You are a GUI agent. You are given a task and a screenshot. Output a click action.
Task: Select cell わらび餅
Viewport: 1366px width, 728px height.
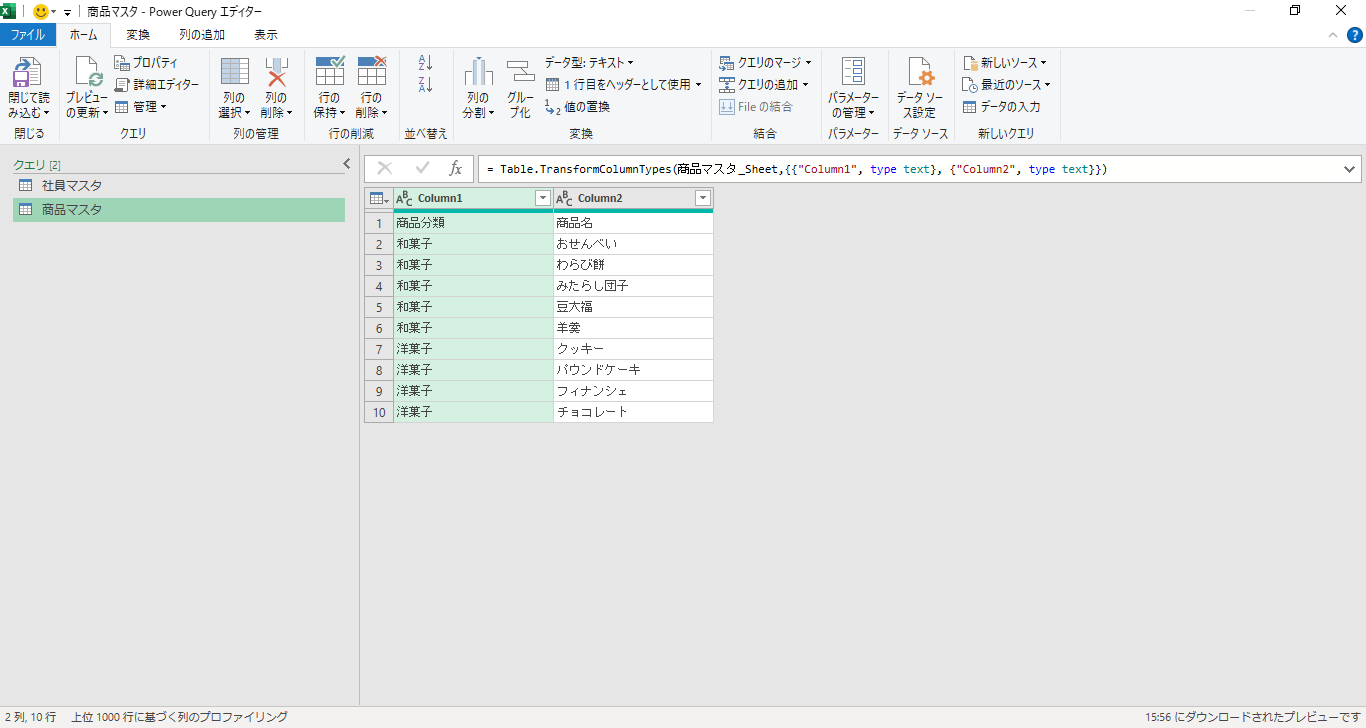[x=633, y=265]
